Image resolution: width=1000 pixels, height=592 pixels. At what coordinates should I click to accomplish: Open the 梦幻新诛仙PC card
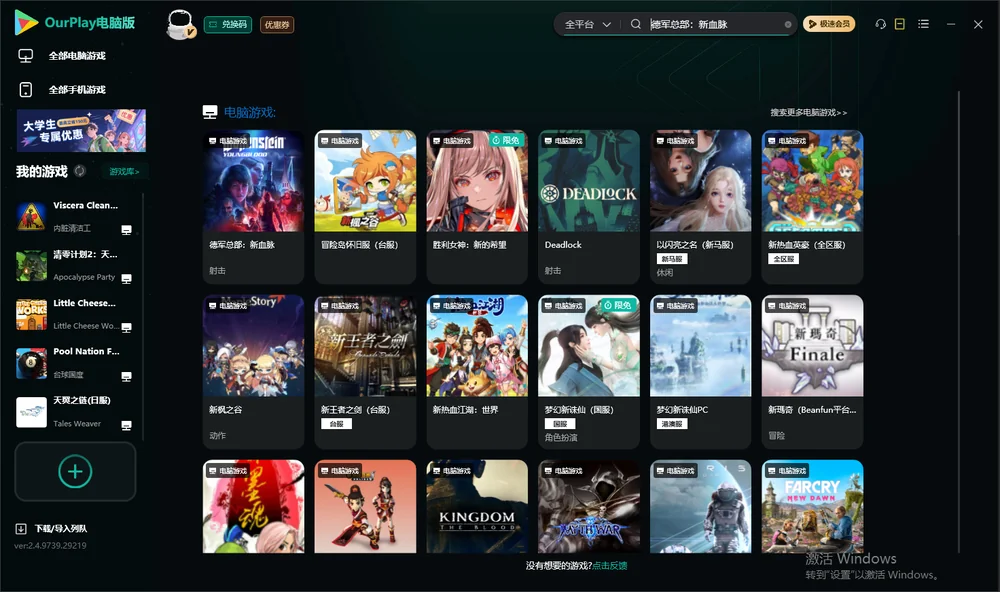700,371
